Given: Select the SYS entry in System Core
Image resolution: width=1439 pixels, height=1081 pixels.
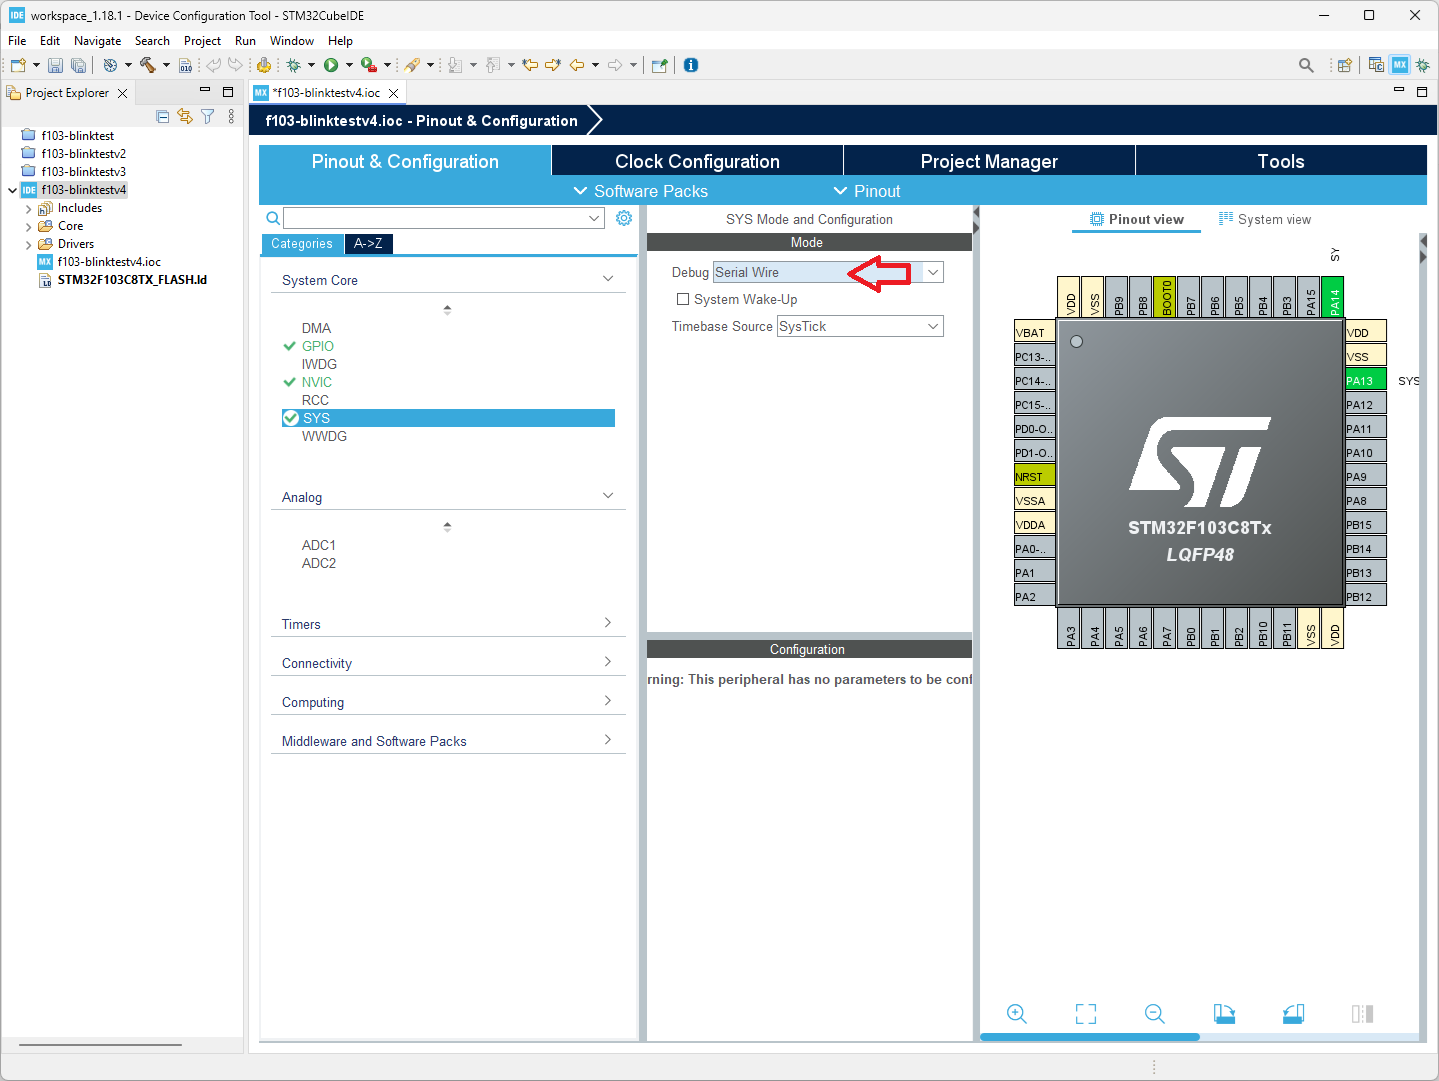Looking at the screenshot, I should [x=315, y=417].
